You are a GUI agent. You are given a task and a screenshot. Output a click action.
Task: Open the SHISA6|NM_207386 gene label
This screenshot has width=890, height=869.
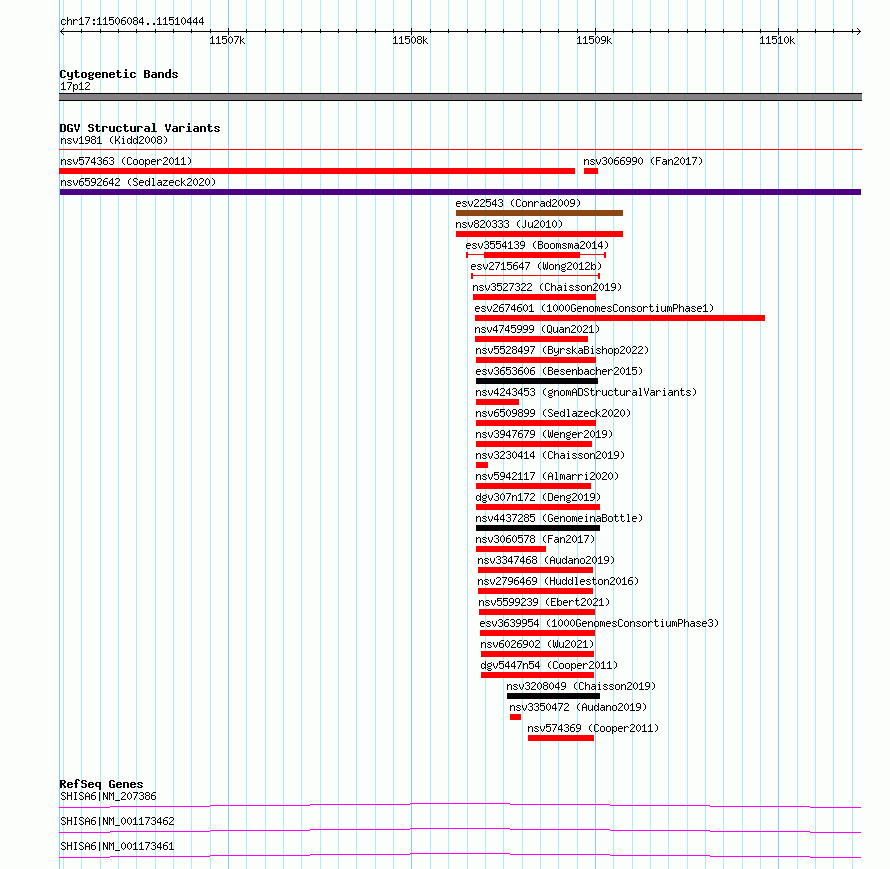(x=108, y=796)
